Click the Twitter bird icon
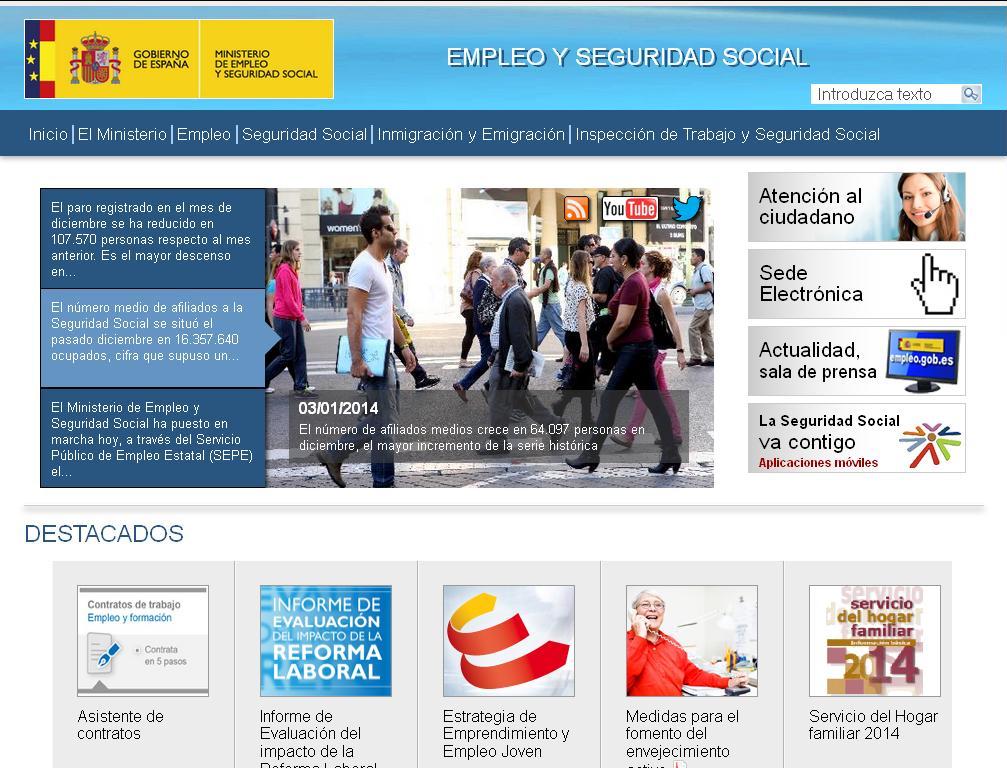Viewport: 1007px width, 768px height. [x=687, y=209]
